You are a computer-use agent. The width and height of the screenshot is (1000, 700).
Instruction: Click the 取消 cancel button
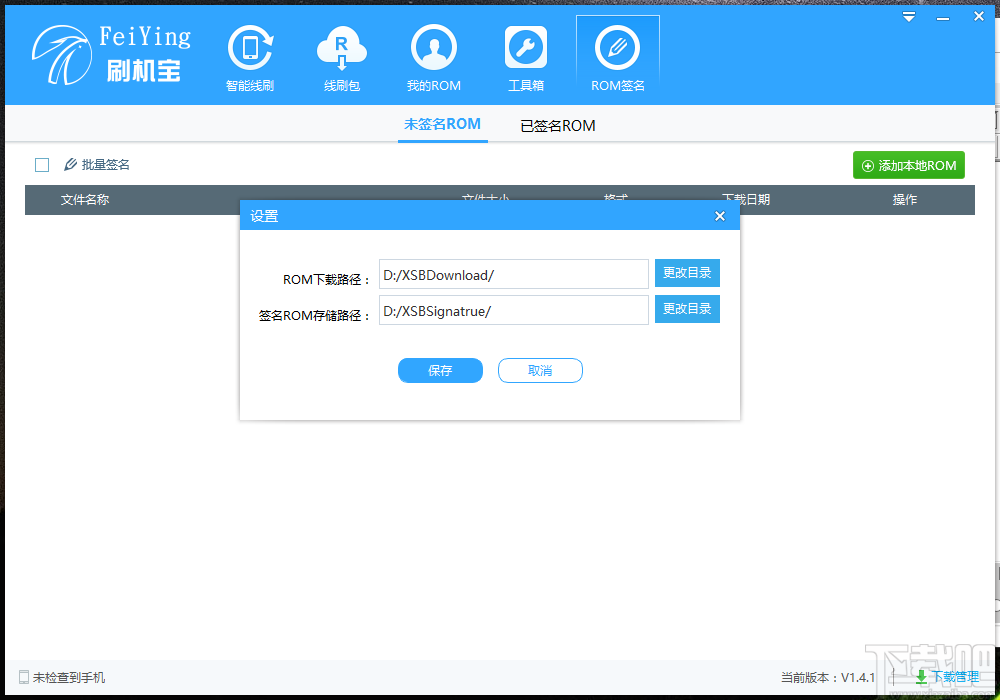[540, 370]
